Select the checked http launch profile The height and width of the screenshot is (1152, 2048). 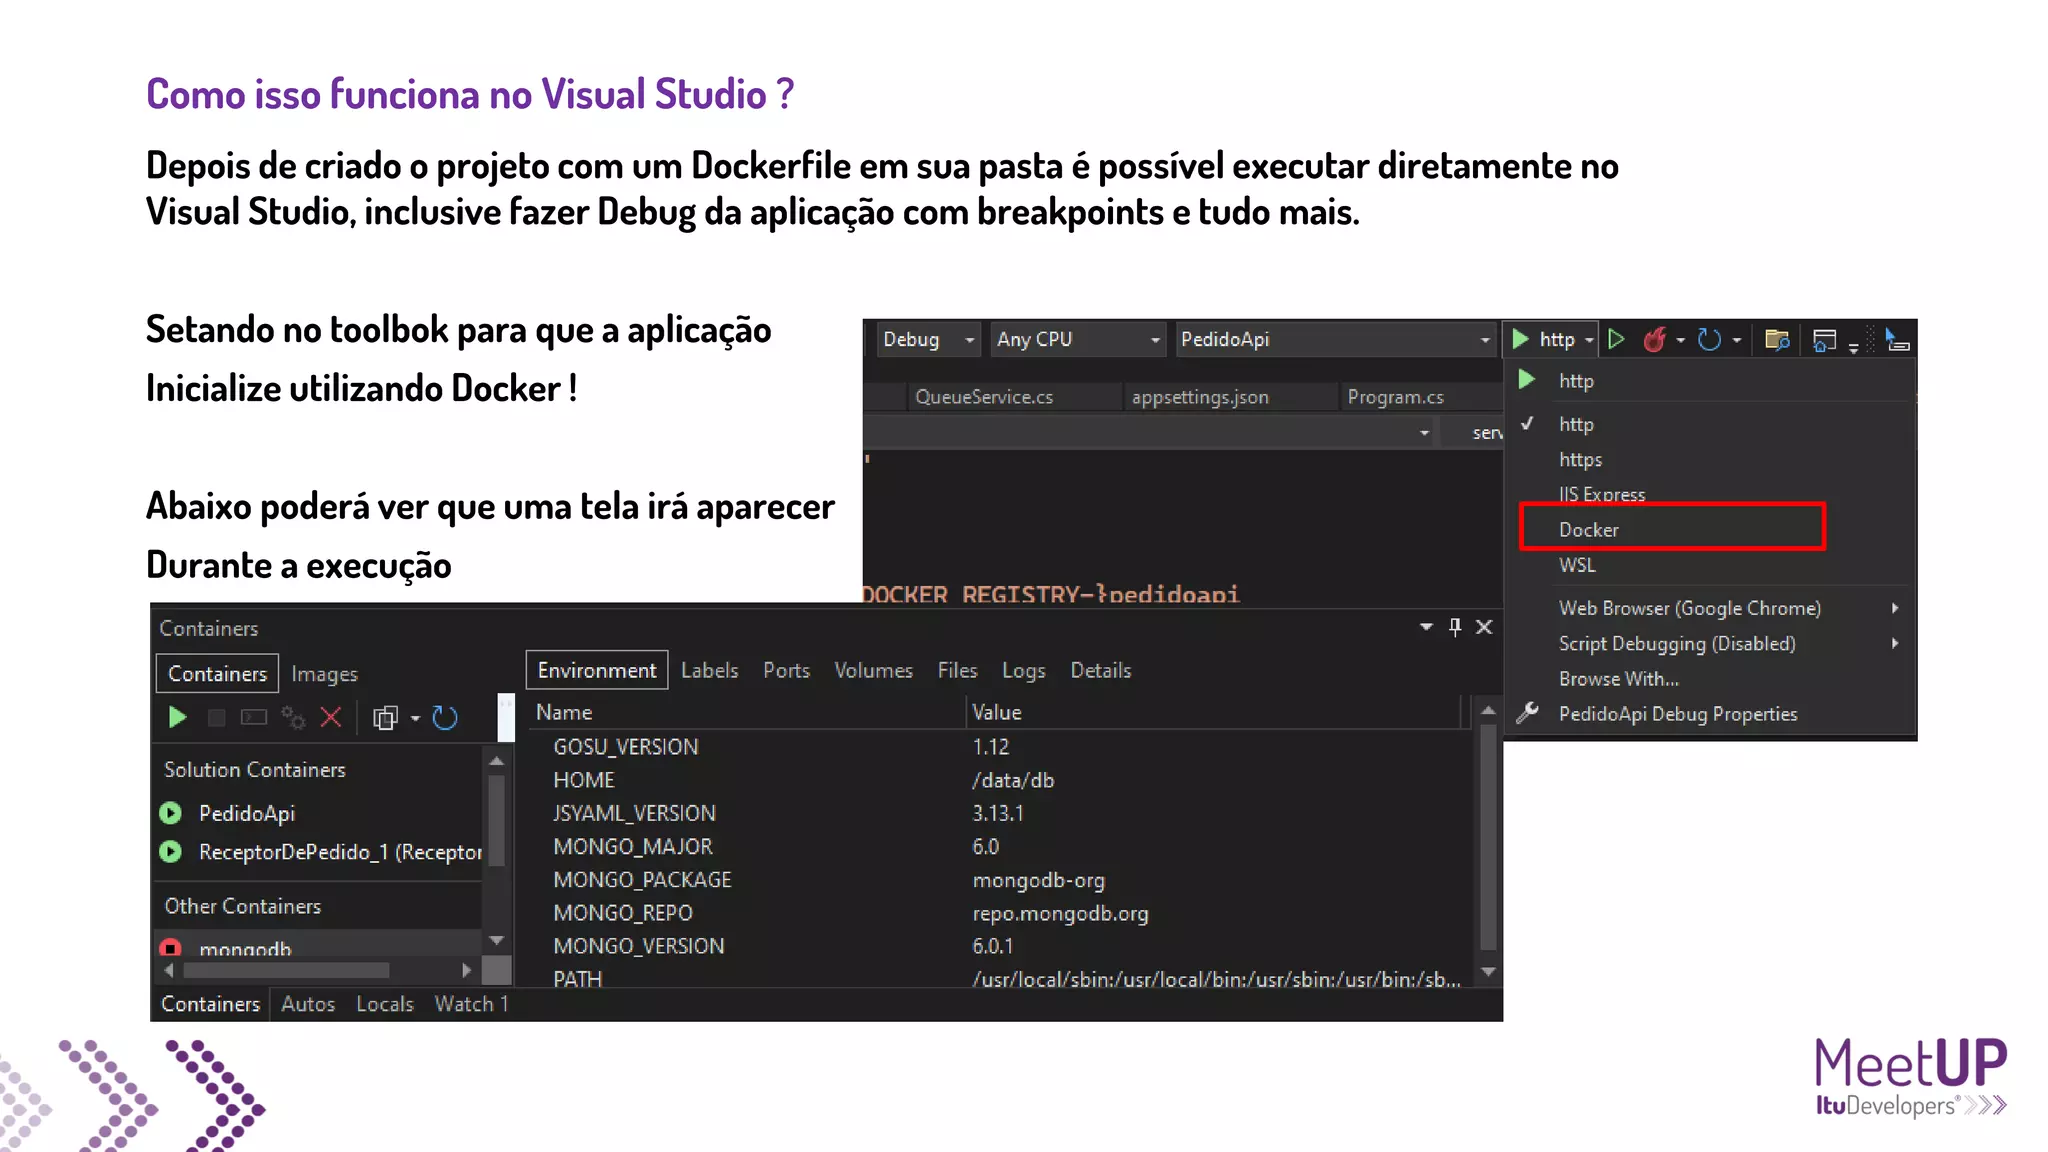(x=1712, y=424)
